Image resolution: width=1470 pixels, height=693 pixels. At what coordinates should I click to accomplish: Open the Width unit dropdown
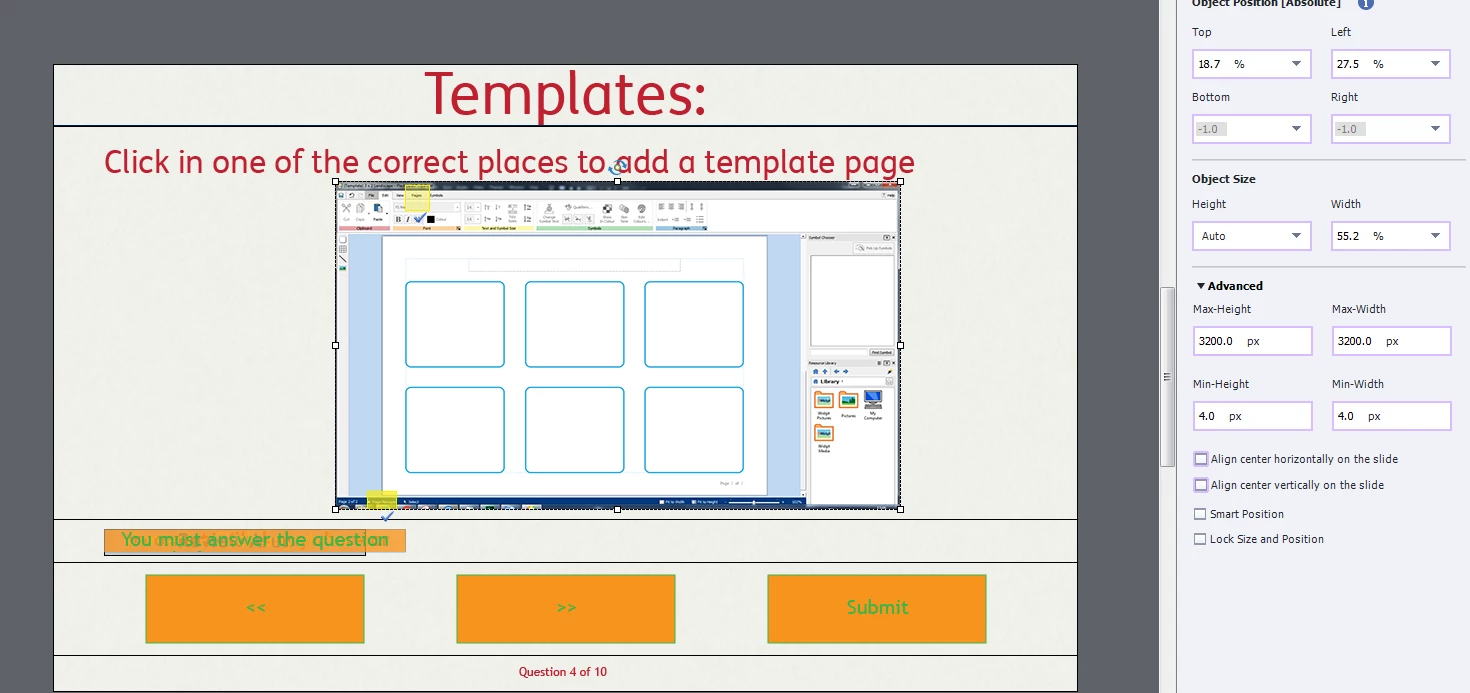[x=1436, y=236]
